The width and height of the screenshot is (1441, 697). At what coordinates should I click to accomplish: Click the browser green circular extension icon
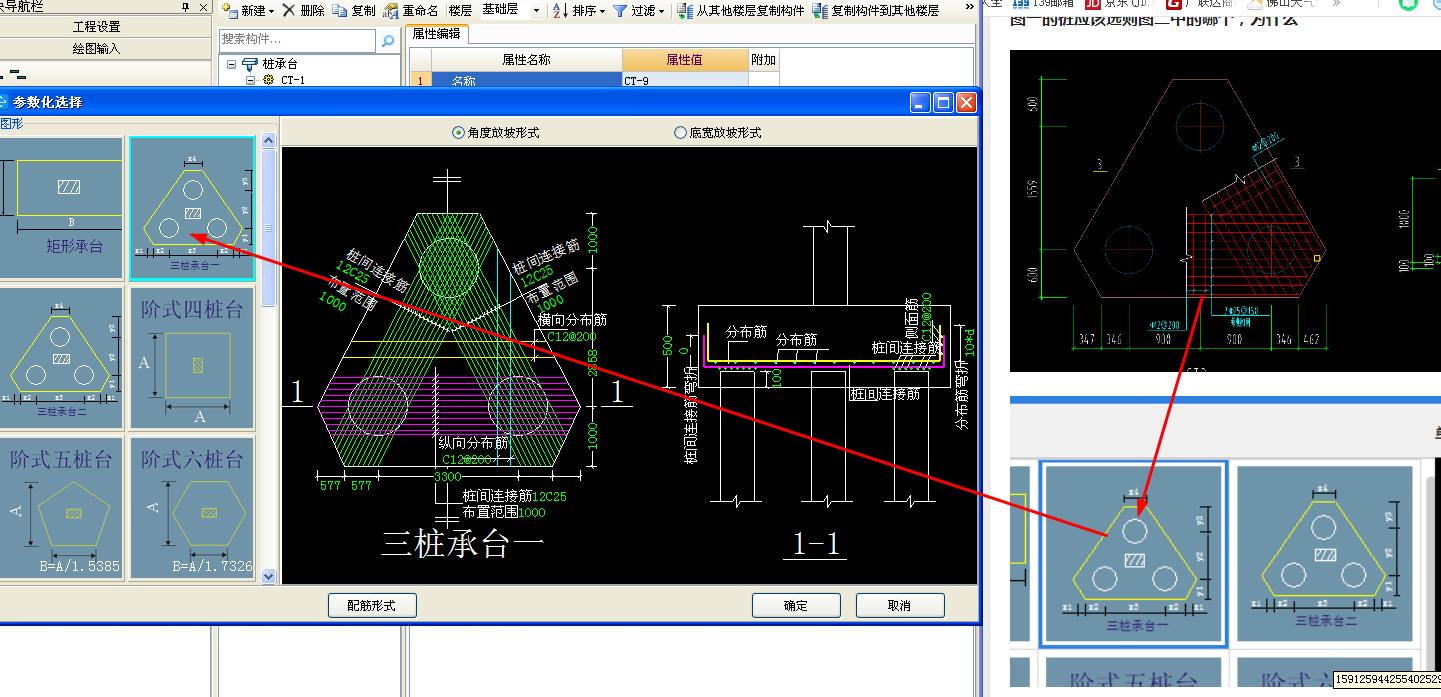click(1408, 3)
